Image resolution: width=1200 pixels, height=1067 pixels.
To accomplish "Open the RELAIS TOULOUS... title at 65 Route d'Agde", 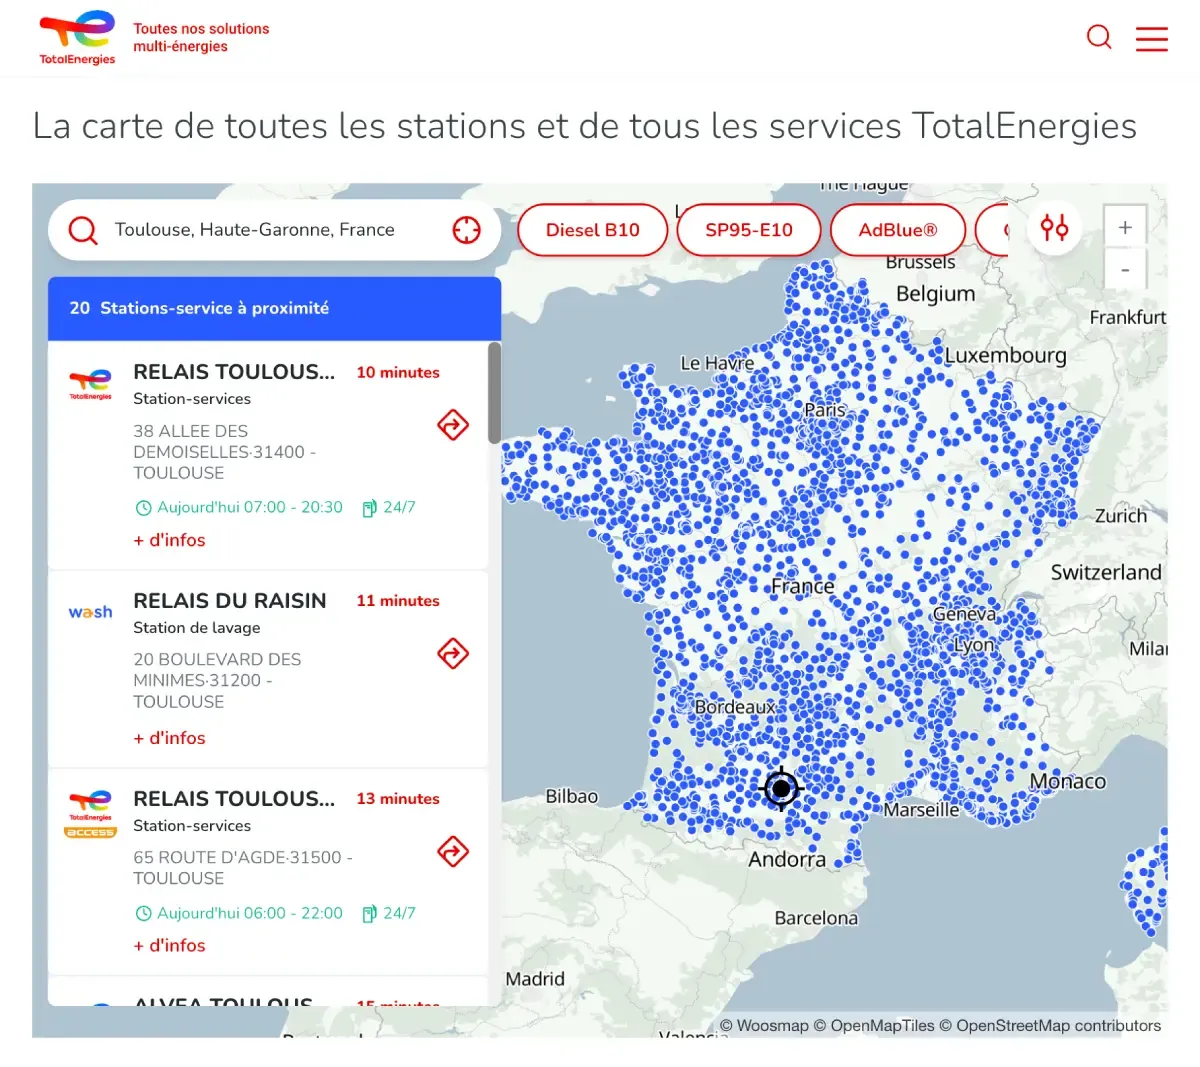I will [234, 799].
